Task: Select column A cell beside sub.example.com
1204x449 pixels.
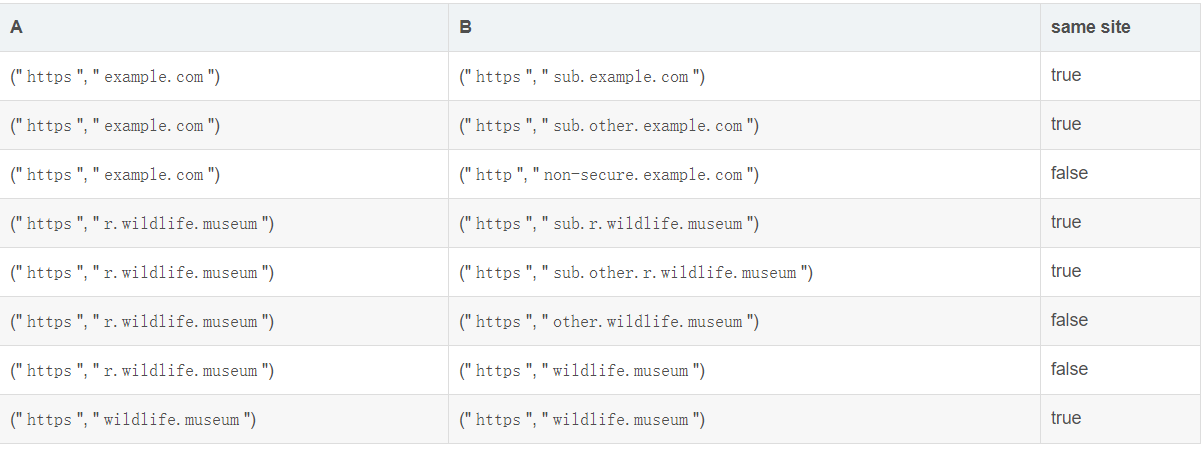Action: pyautogui.click(x=115, y=77)
